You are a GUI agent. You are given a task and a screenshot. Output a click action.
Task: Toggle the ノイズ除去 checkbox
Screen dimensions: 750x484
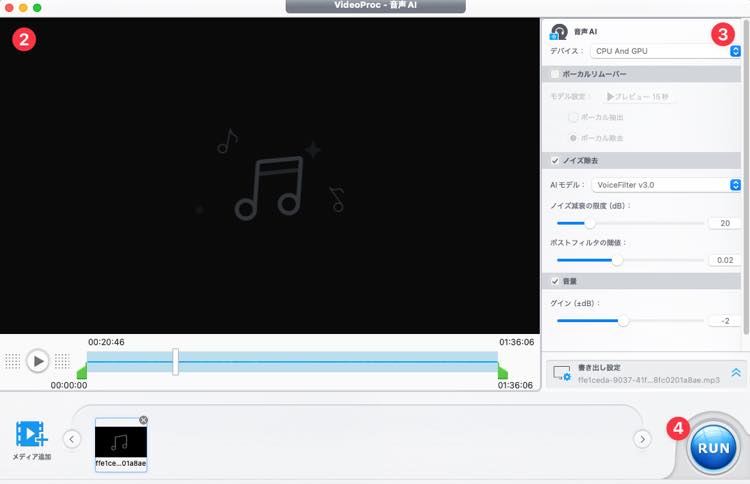(555, 161)
